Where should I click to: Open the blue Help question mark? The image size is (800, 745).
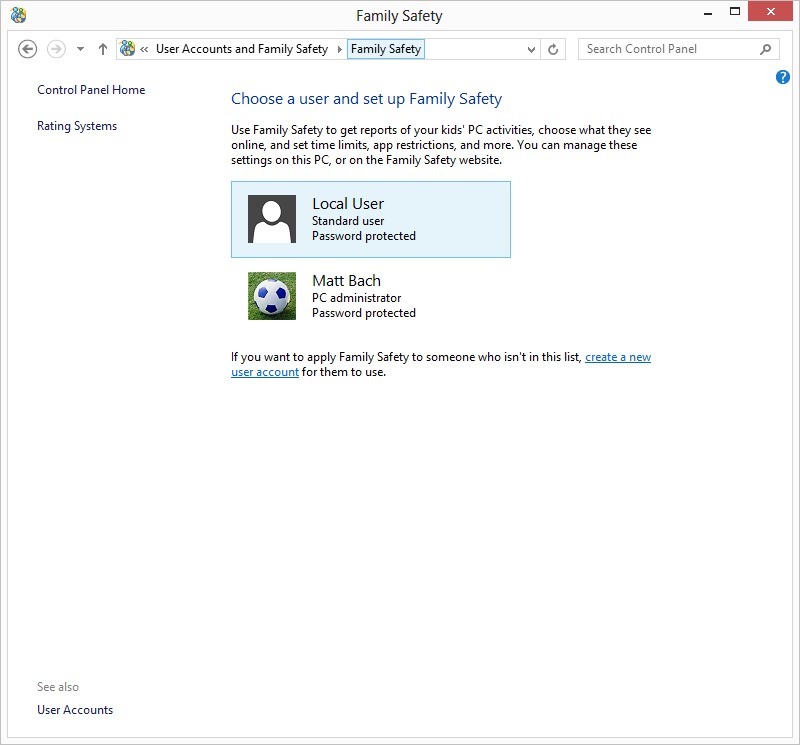coord(783,77)
